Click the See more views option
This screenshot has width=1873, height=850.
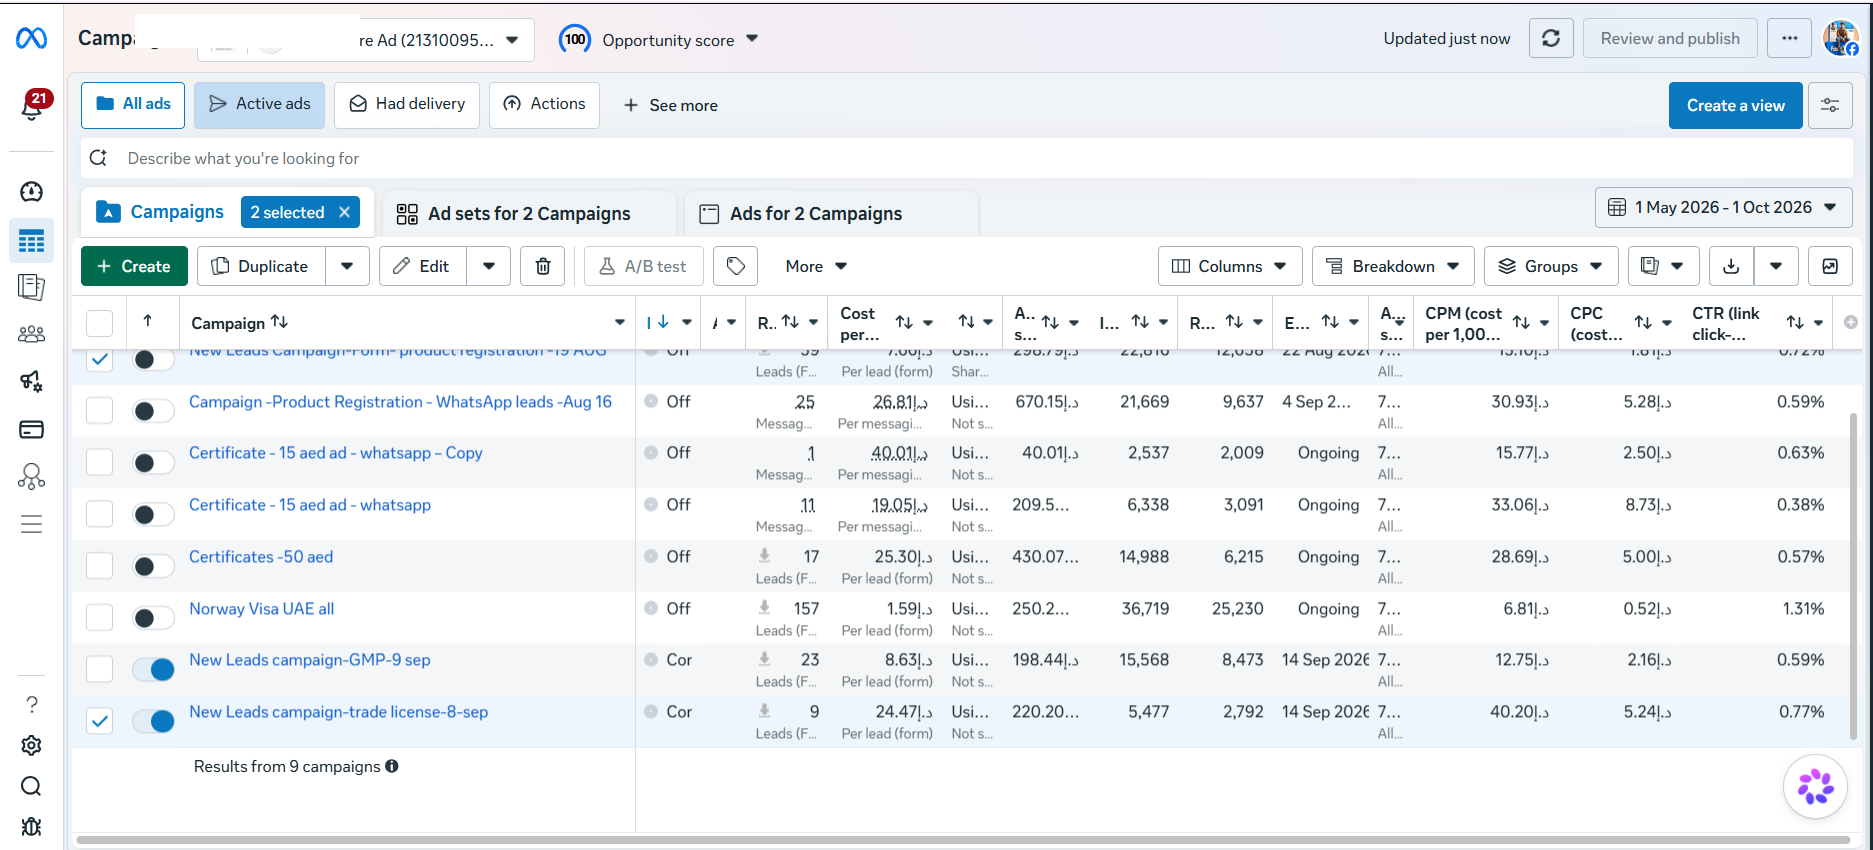[670, 105]
